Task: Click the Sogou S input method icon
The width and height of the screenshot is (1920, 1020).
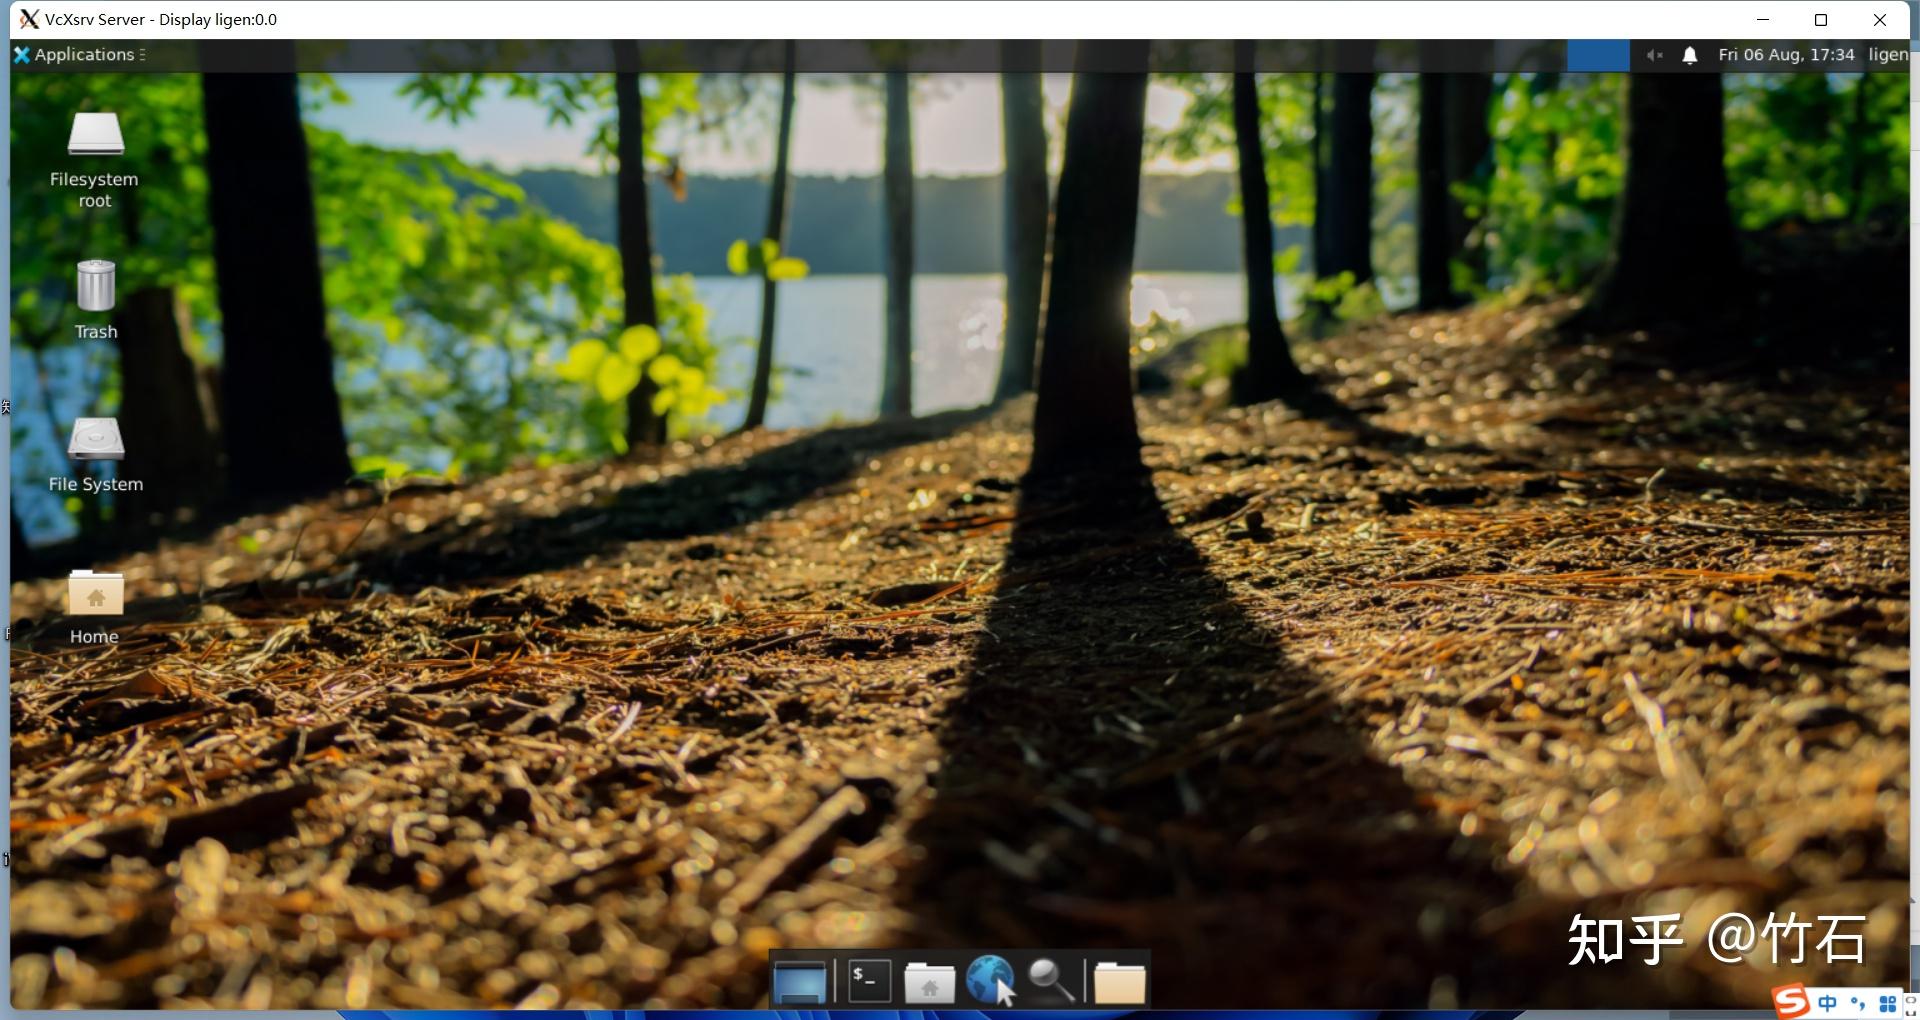Action: [x=1790, y=1002]
